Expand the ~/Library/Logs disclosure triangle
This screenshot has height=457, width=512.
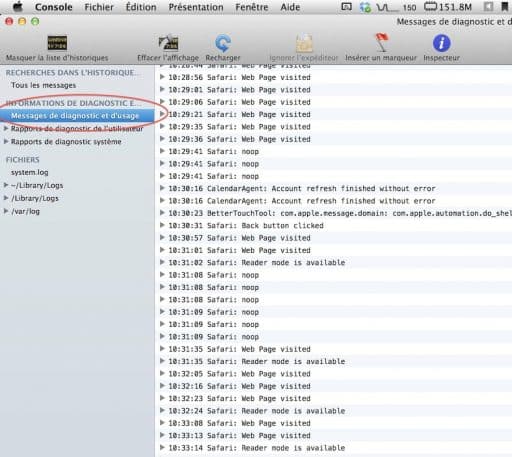pyautogui.click(x=6, y=185)
